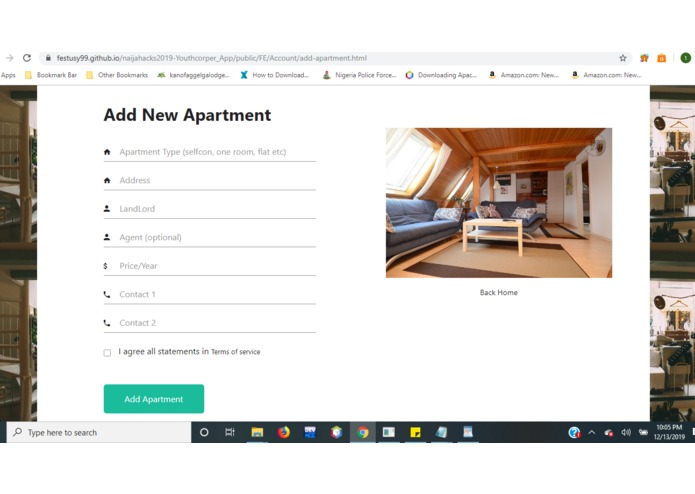The height and width of the screenshot is (494, 695).
Task: Click dollar icon beside Price/Year
Action: click(x=105, y=266)
